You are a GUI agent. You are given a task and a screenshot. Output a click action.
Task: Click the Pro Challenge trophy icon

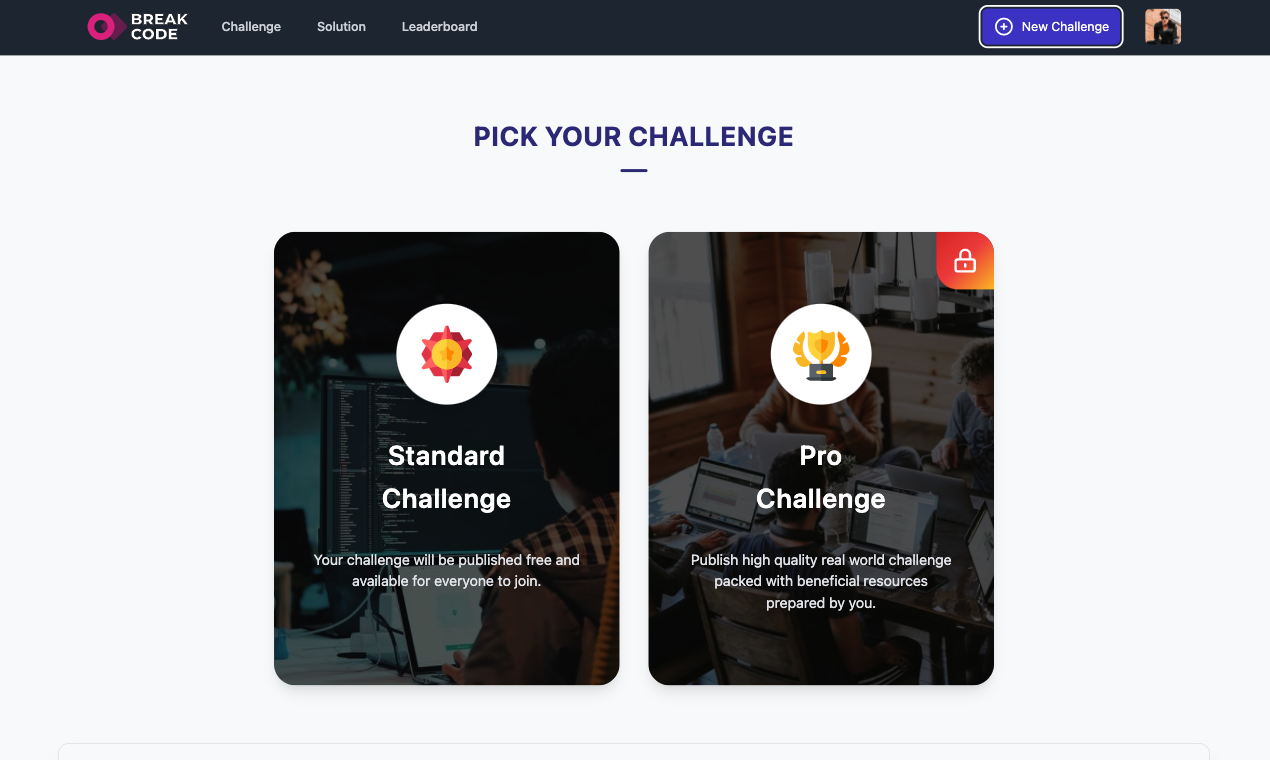821,354
